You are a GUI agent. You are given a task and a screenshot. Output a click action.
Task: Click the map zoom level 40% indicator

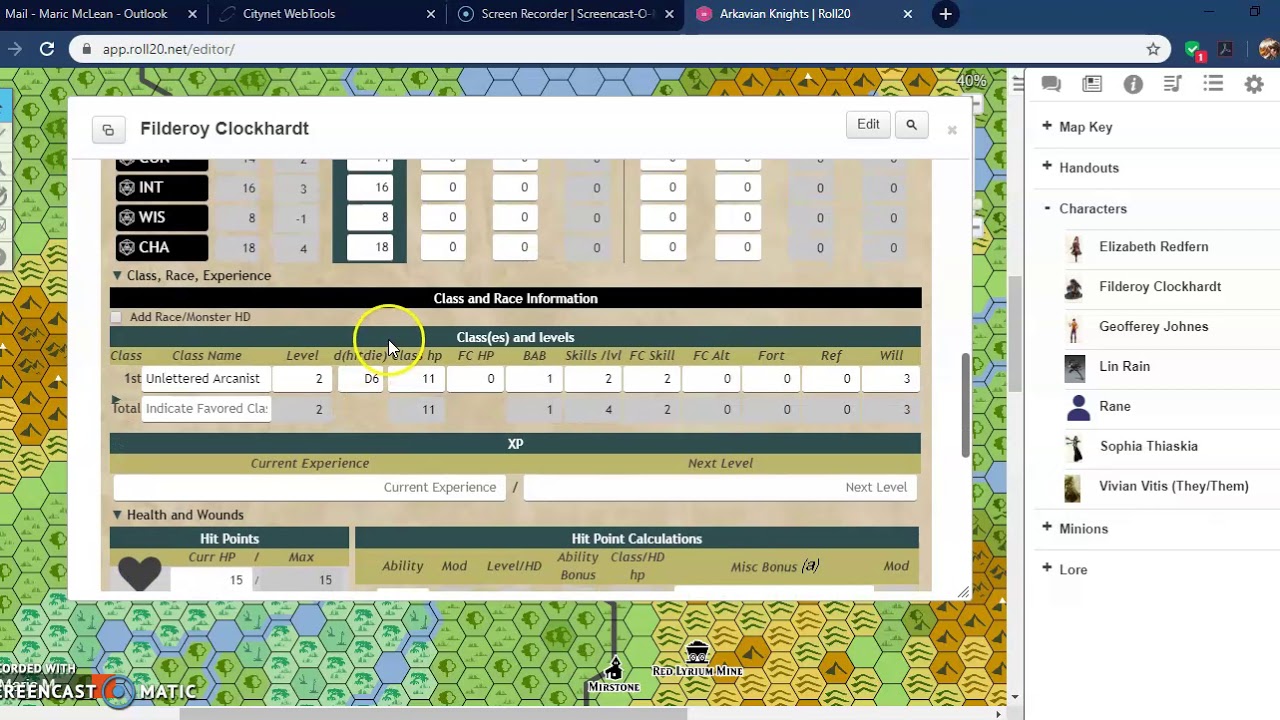point(971,81)
